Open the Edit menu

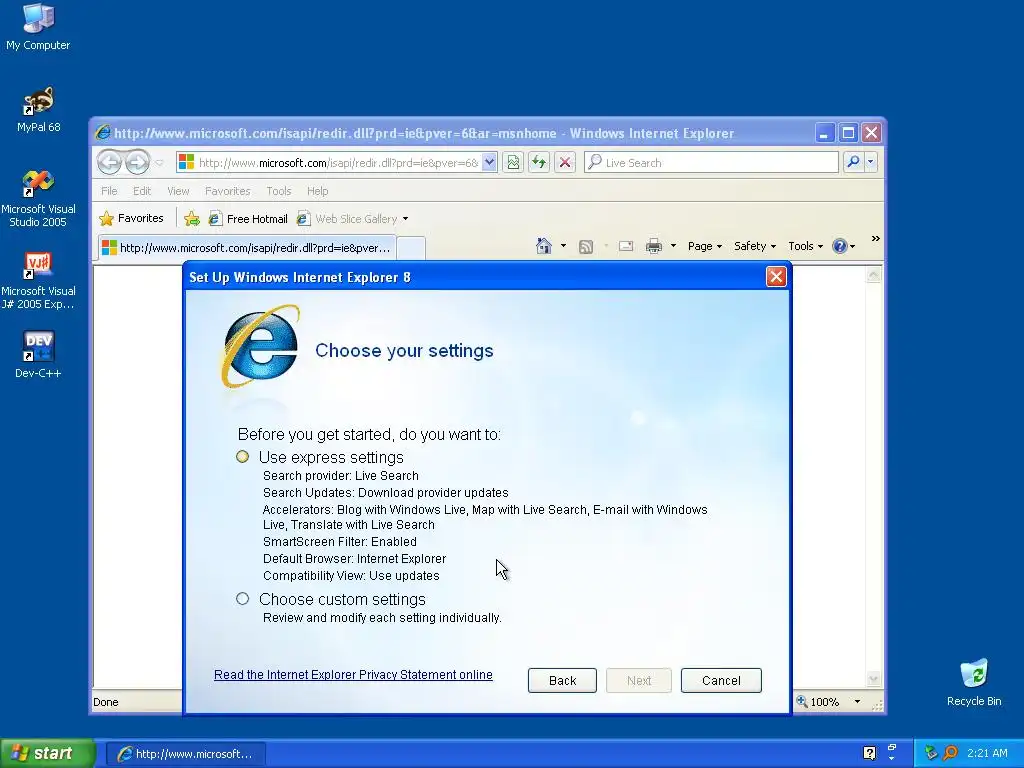tap(142, 191)
